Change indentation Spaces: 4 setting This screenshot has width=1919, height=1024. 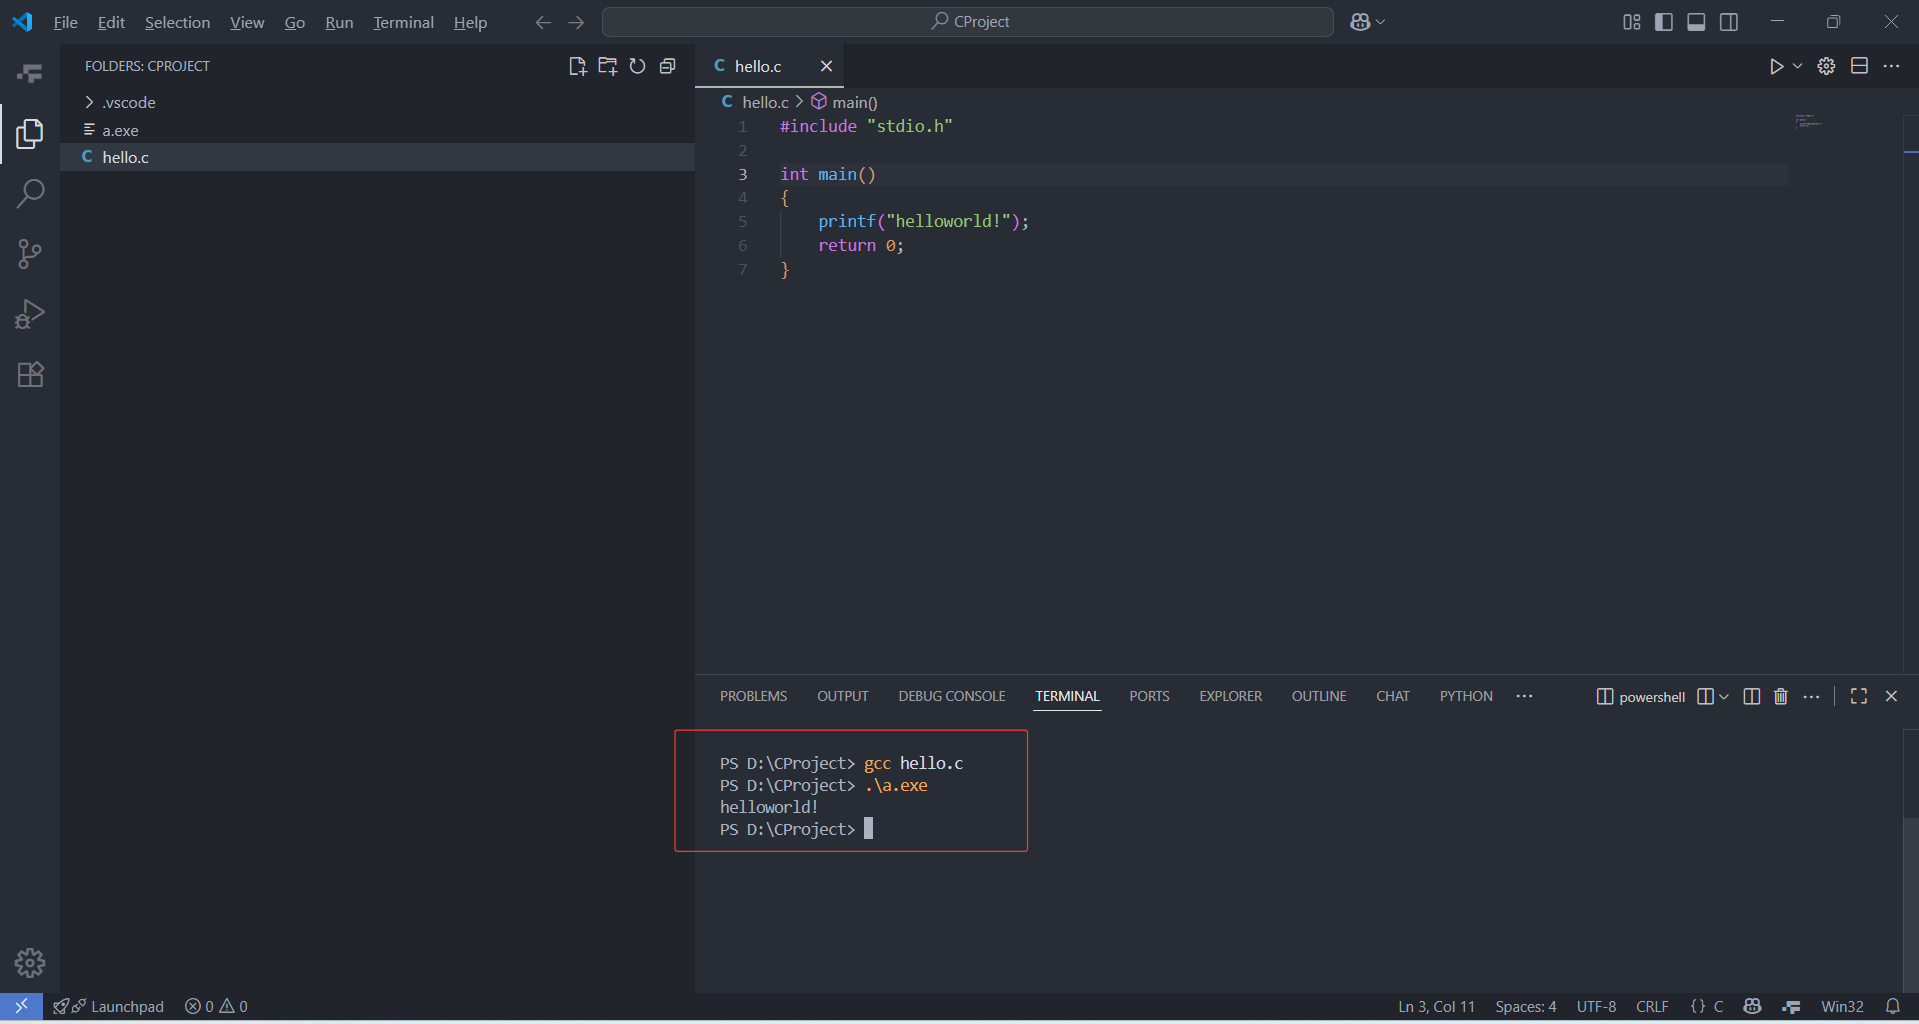[1526, 1006]
